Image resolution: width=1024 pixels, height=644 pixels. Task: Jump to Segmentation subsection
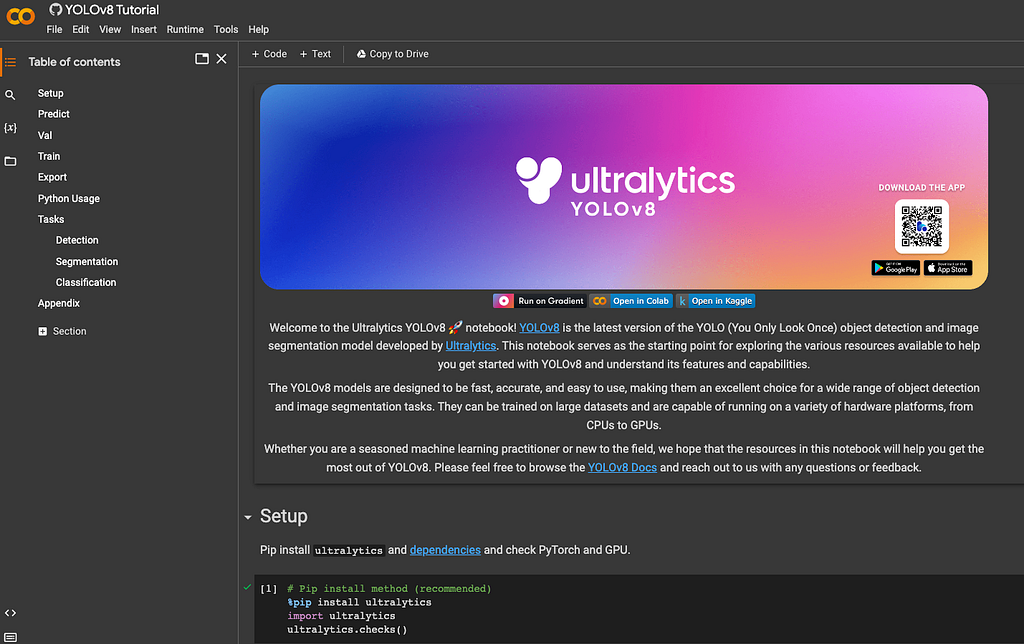pyautogui.click(x=87, y=261)
